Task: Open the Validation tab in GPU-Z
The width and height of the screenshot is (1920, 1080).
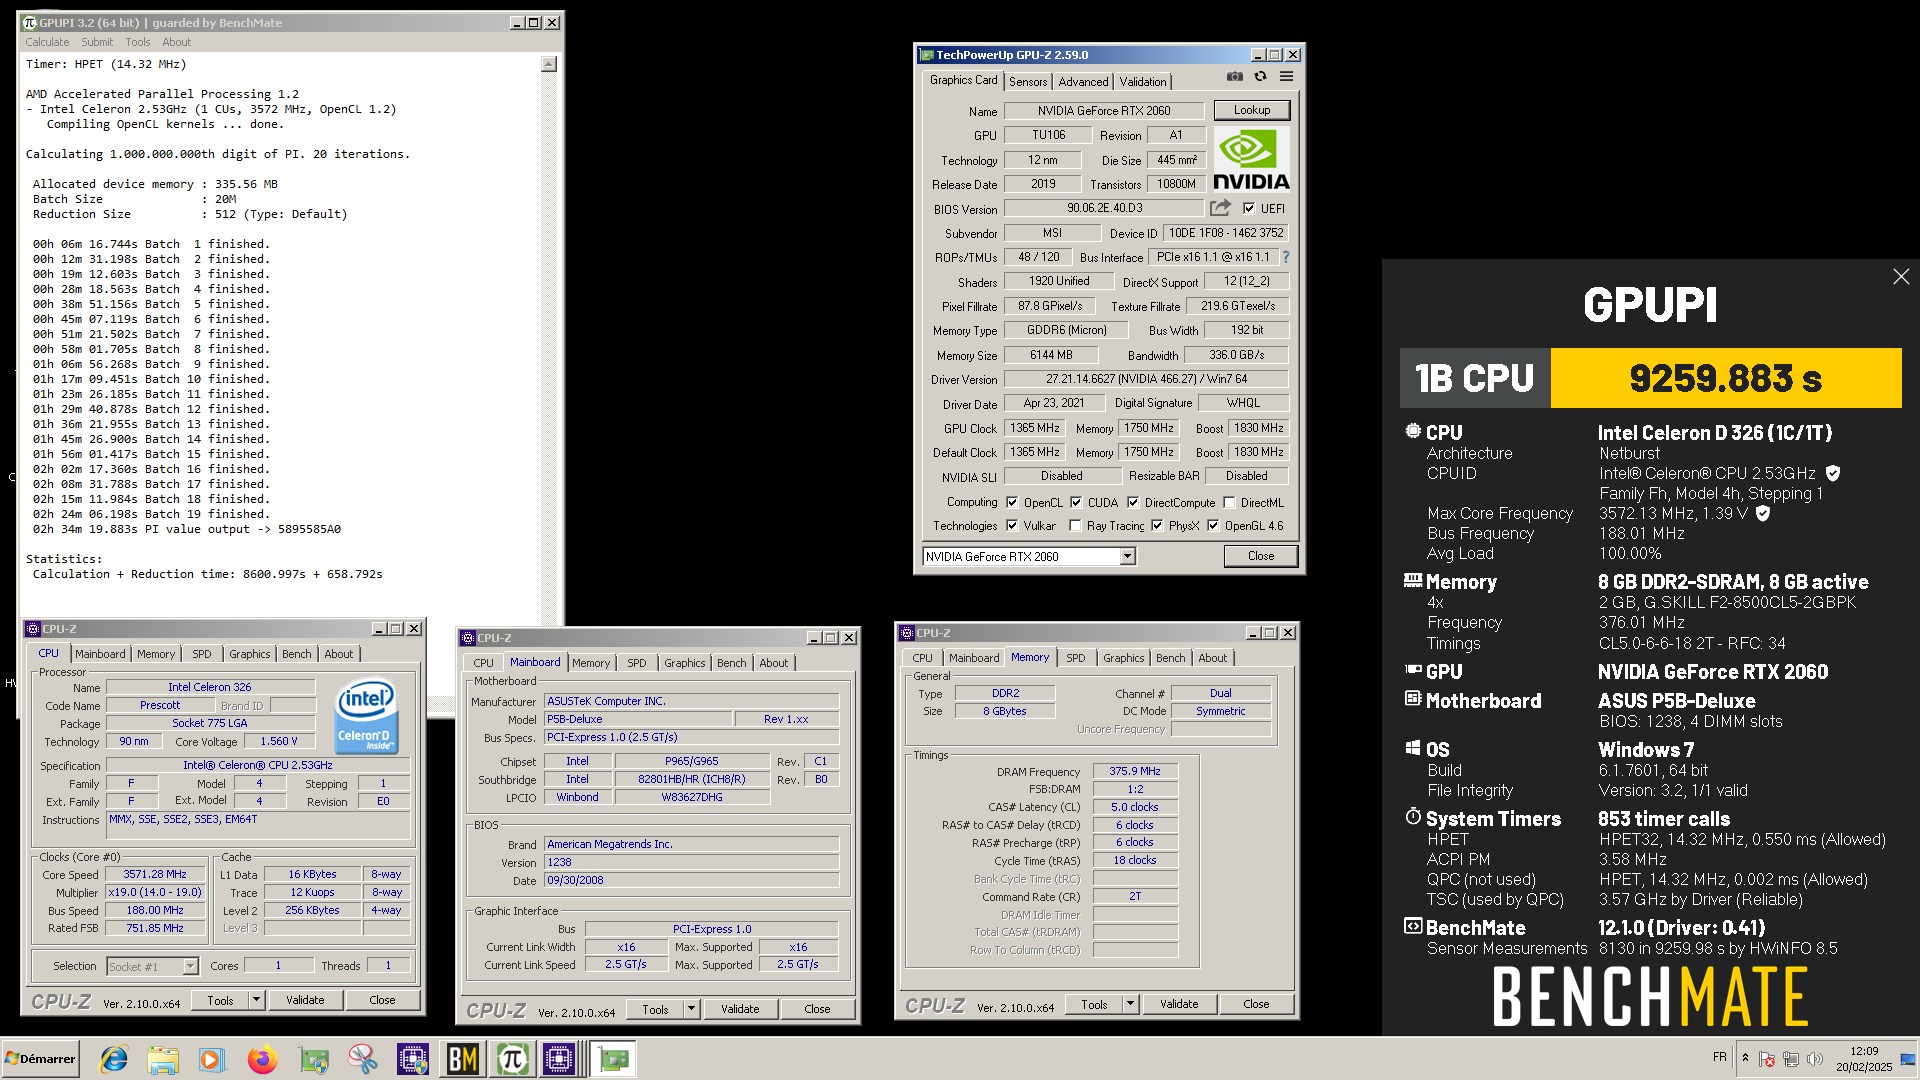Action: (x=1143, y=82)
